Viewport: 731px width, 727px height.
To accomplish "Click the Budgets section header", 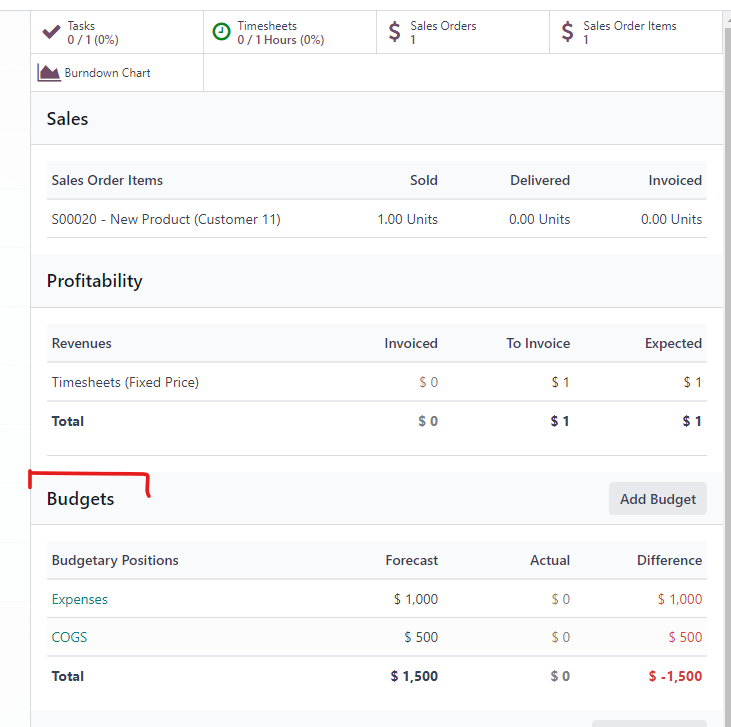I will click(81, 499).
